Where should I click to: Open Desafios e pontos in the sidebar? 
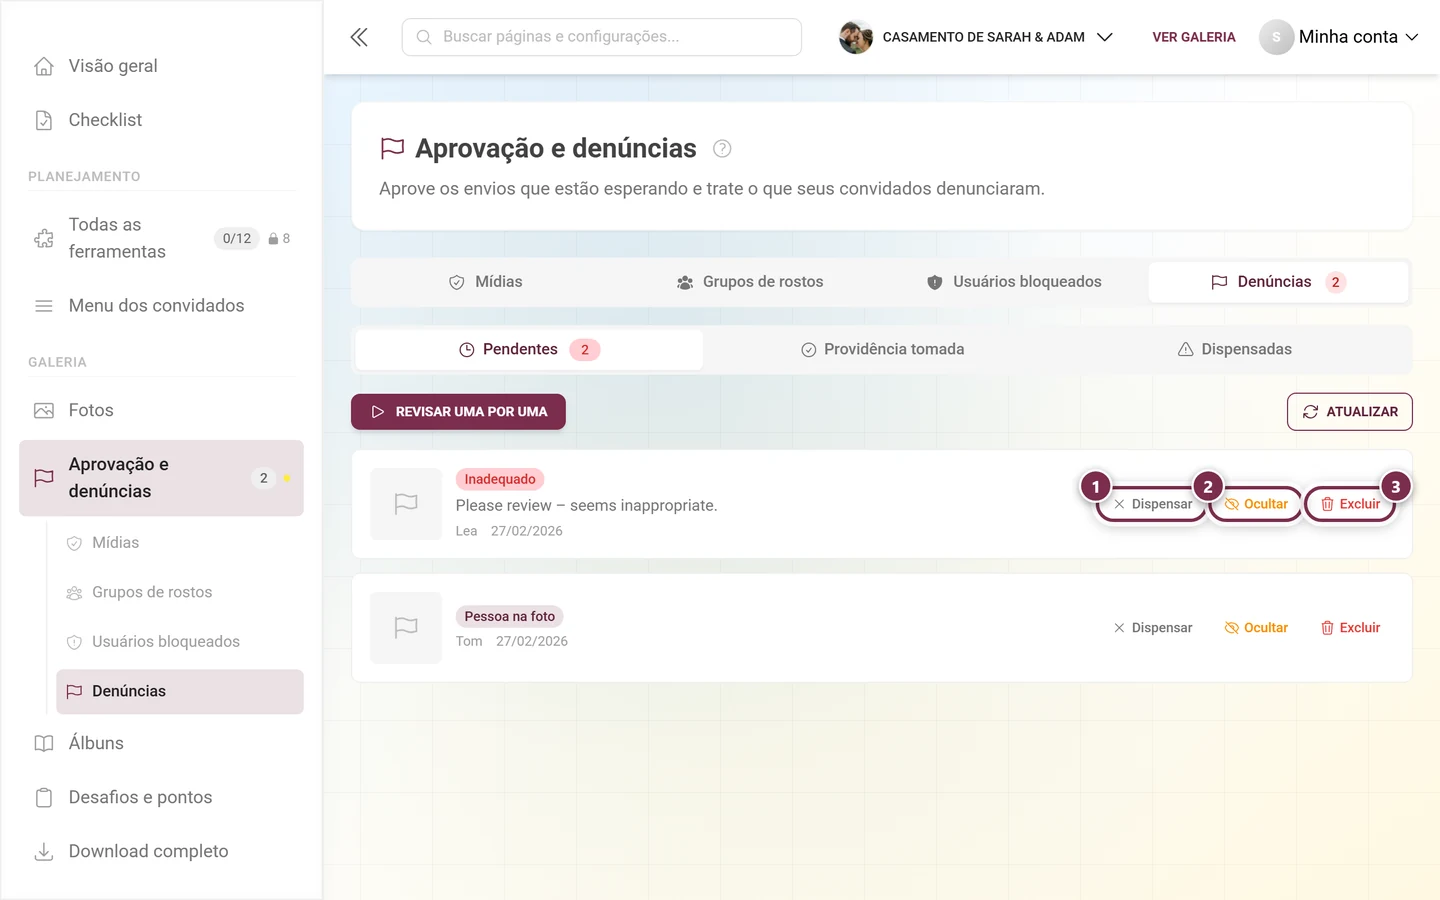coord(161,797)
